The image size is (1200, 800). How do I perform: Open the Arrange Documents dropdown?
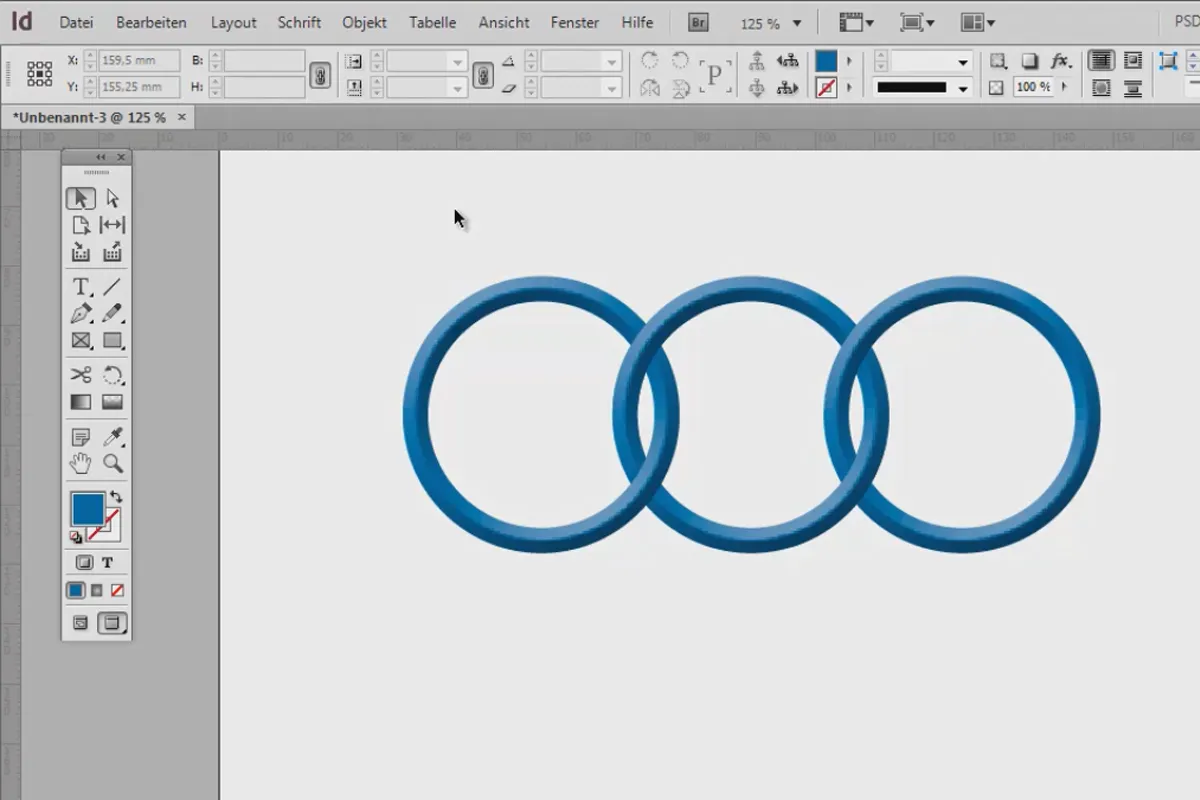[x=977, y=22]
